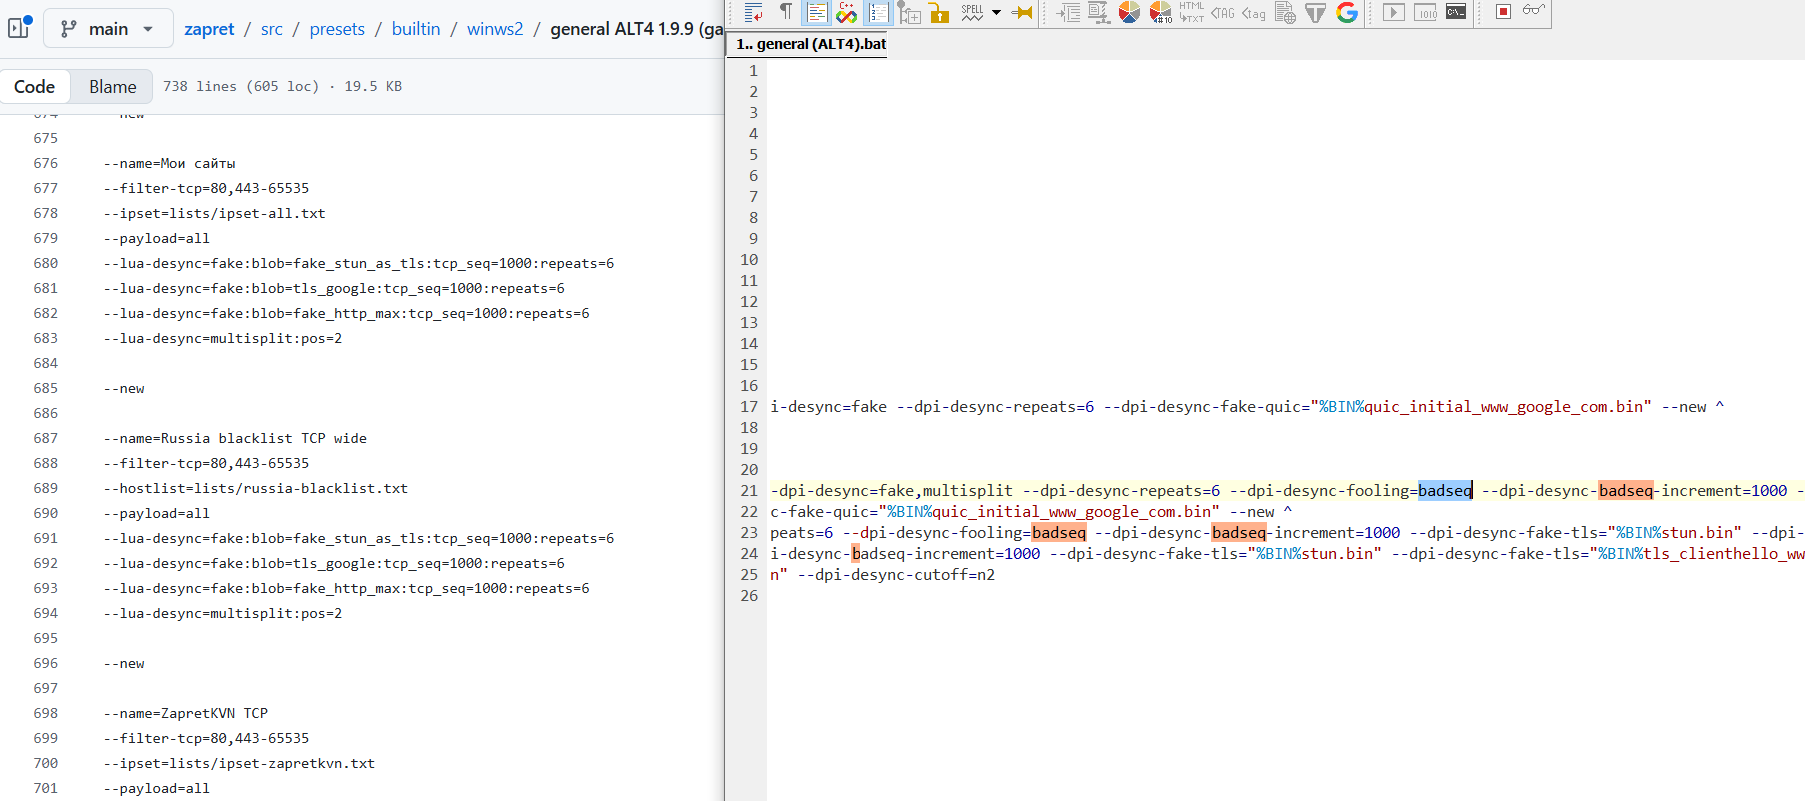Click the 1010 binary icon
1805x801 pixels.
point(1426,12)
